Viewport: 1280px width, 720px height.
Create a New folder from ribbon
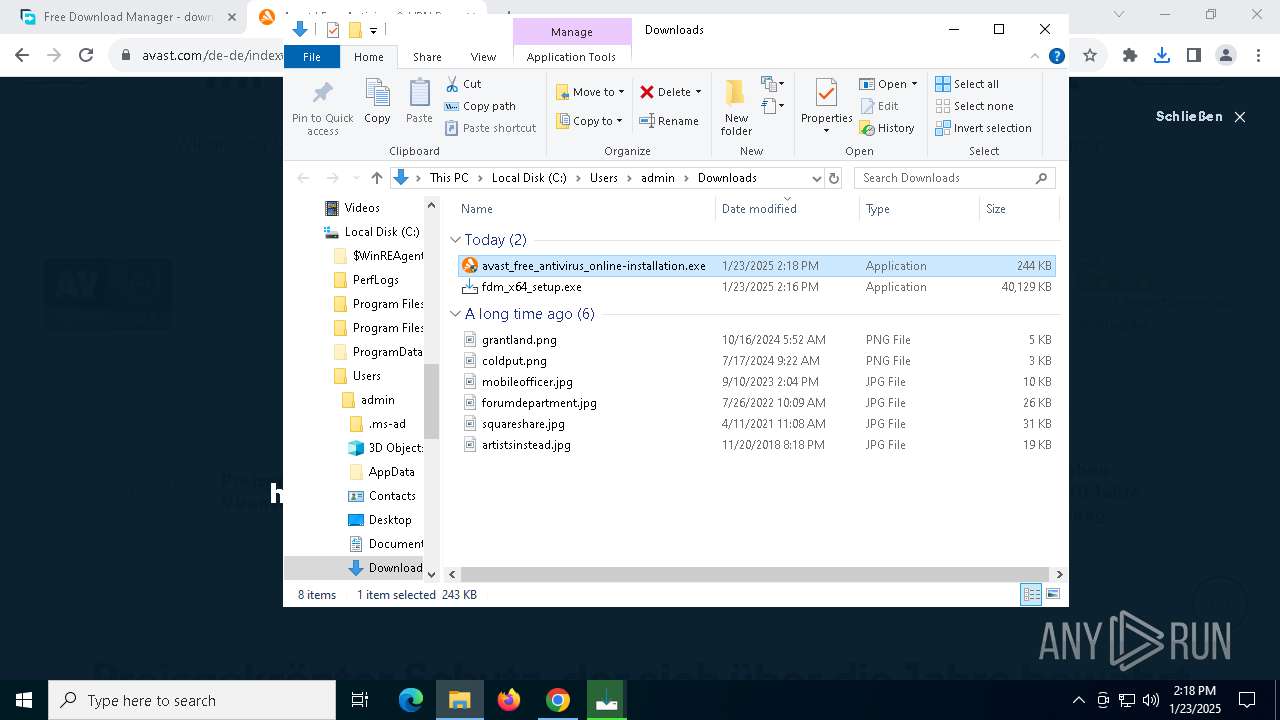tap(736, 107)
